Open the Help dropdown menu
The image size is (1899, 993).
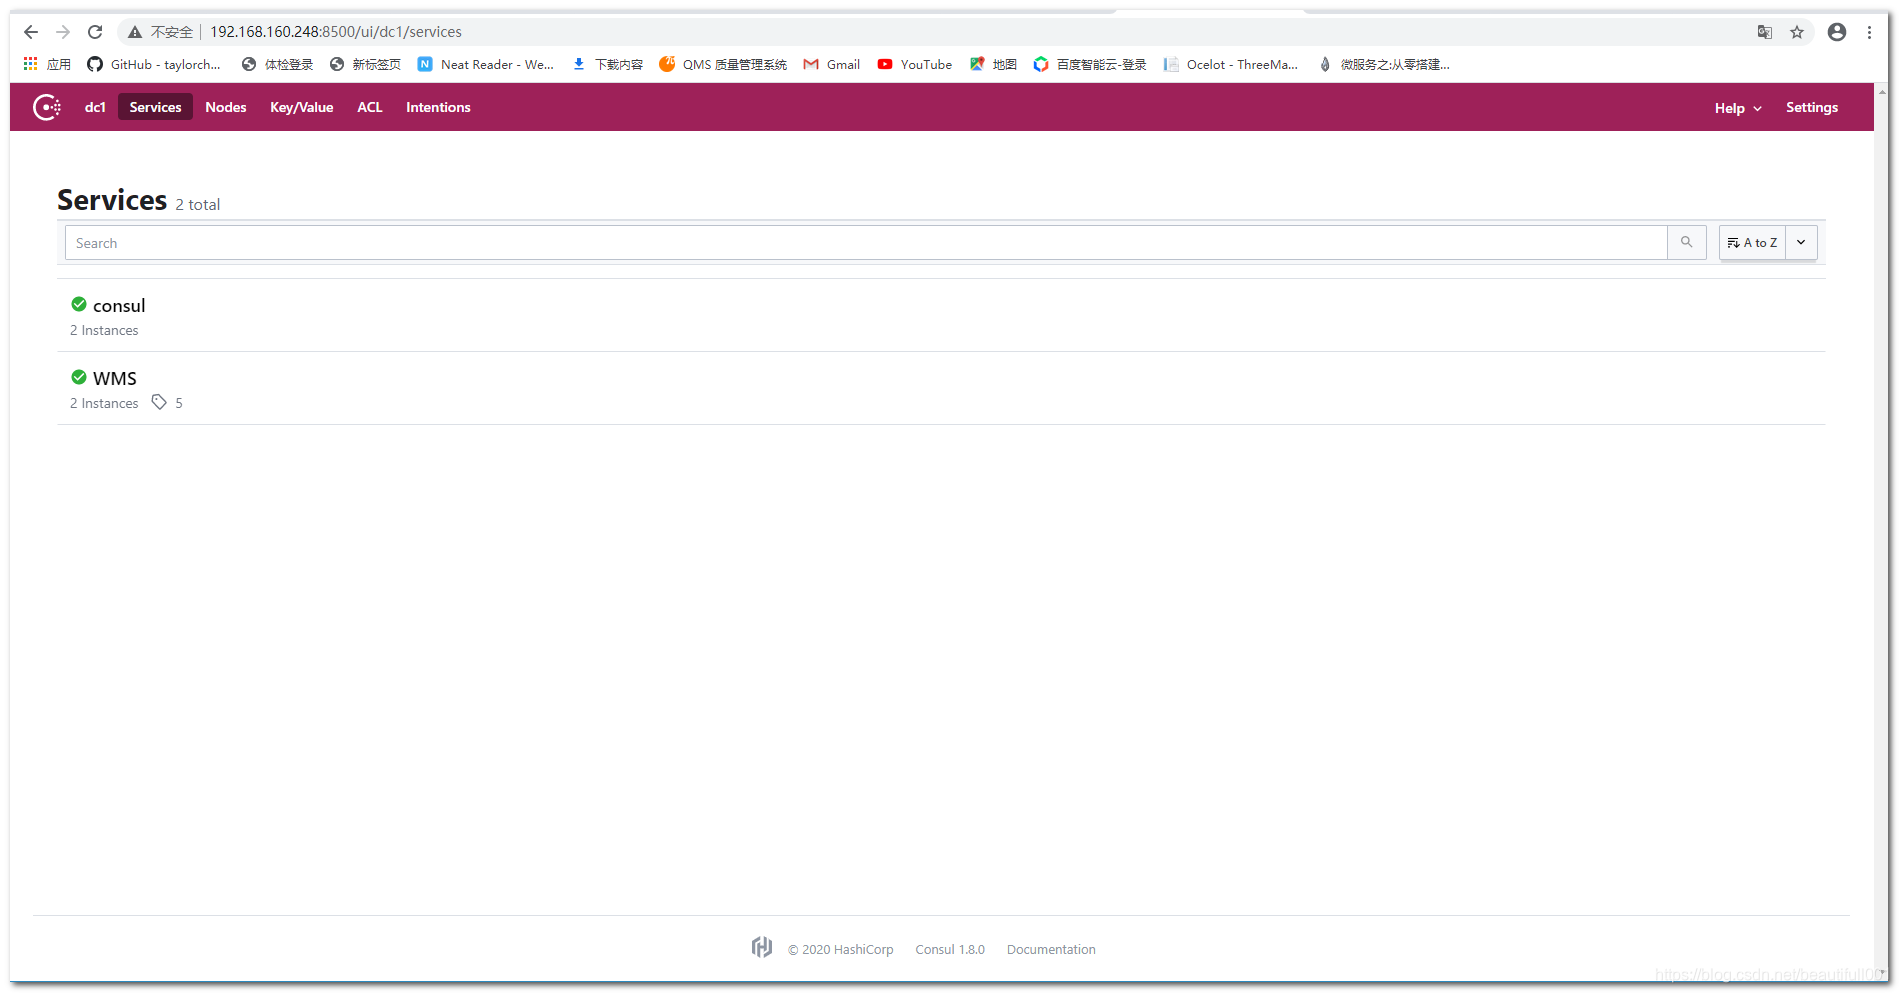tap(1738, 108)
